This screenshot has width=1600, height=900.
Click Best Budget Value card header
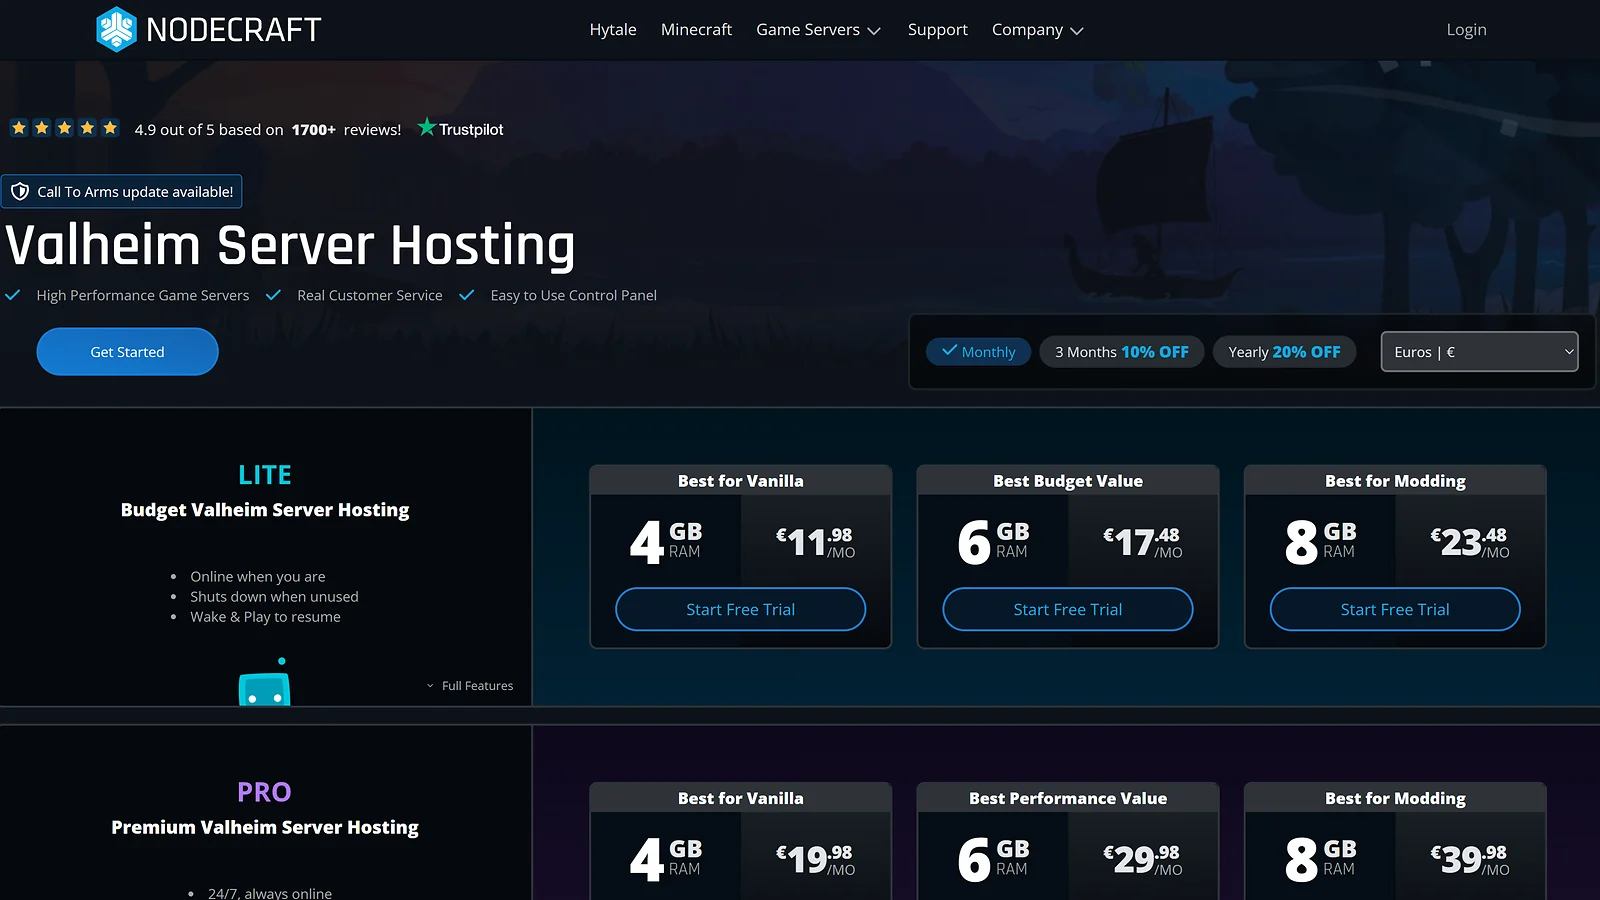coord(1068,481)
